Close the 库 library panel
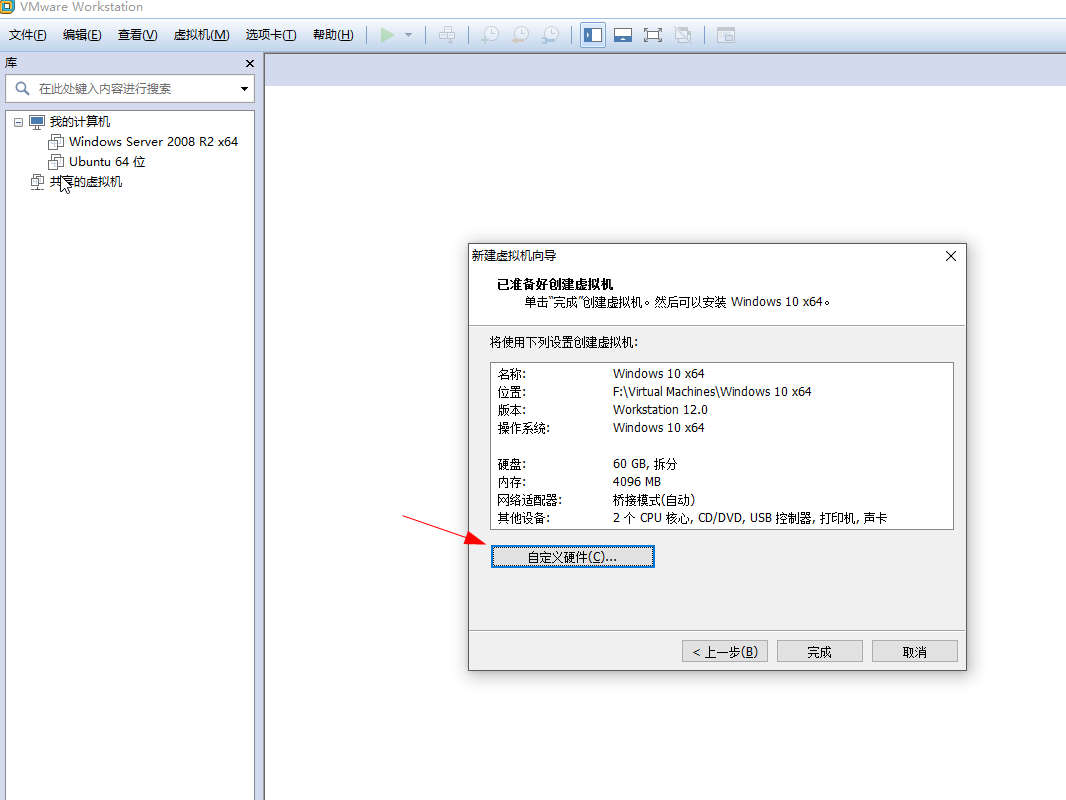 click(250, 63)
